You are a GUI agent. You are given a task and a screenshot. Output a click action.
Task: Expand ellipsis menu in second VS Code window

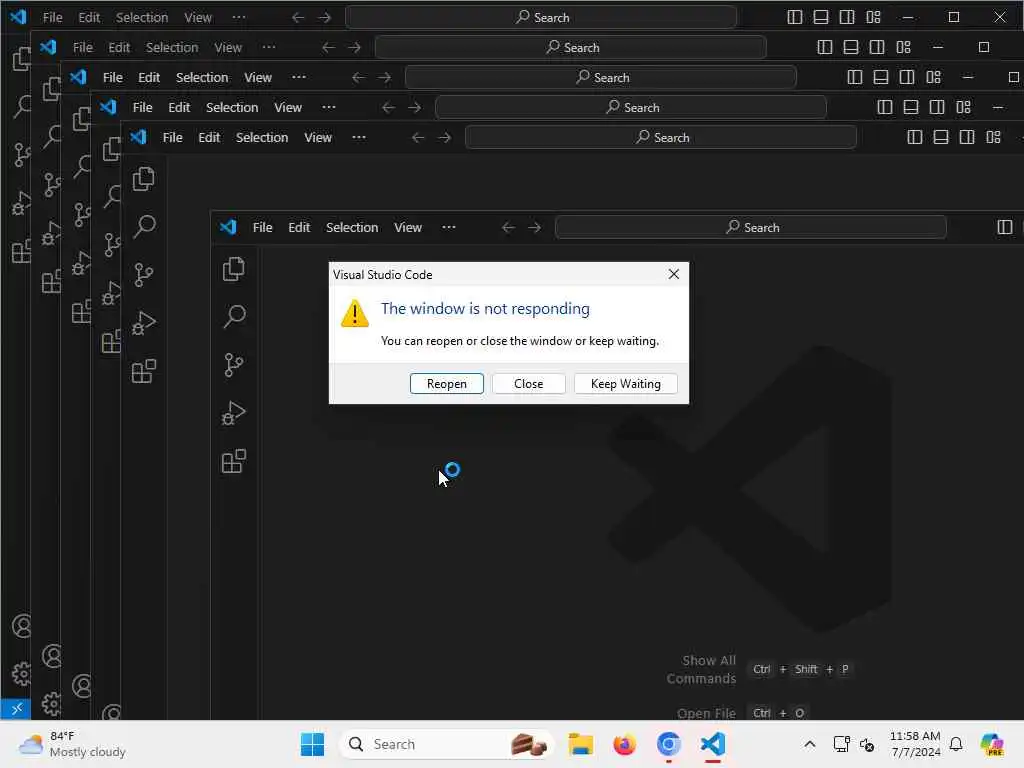[x=359, y=137]
